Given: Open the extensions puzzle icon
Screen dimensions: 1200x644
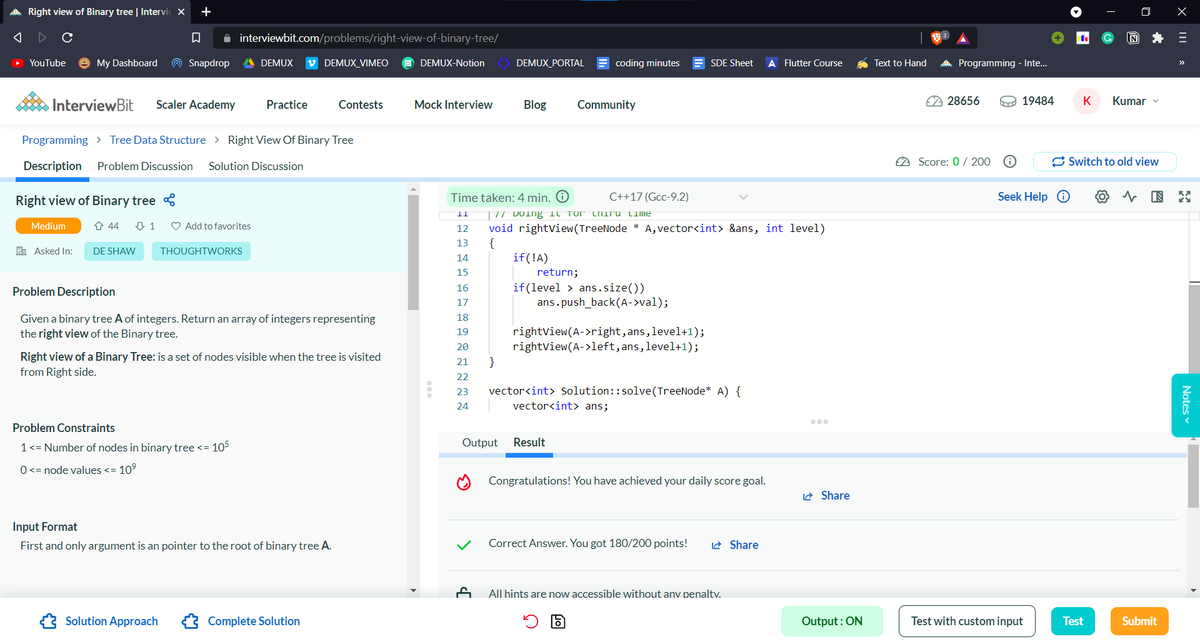Looking at the screenshot, I should pos(1157,37).
